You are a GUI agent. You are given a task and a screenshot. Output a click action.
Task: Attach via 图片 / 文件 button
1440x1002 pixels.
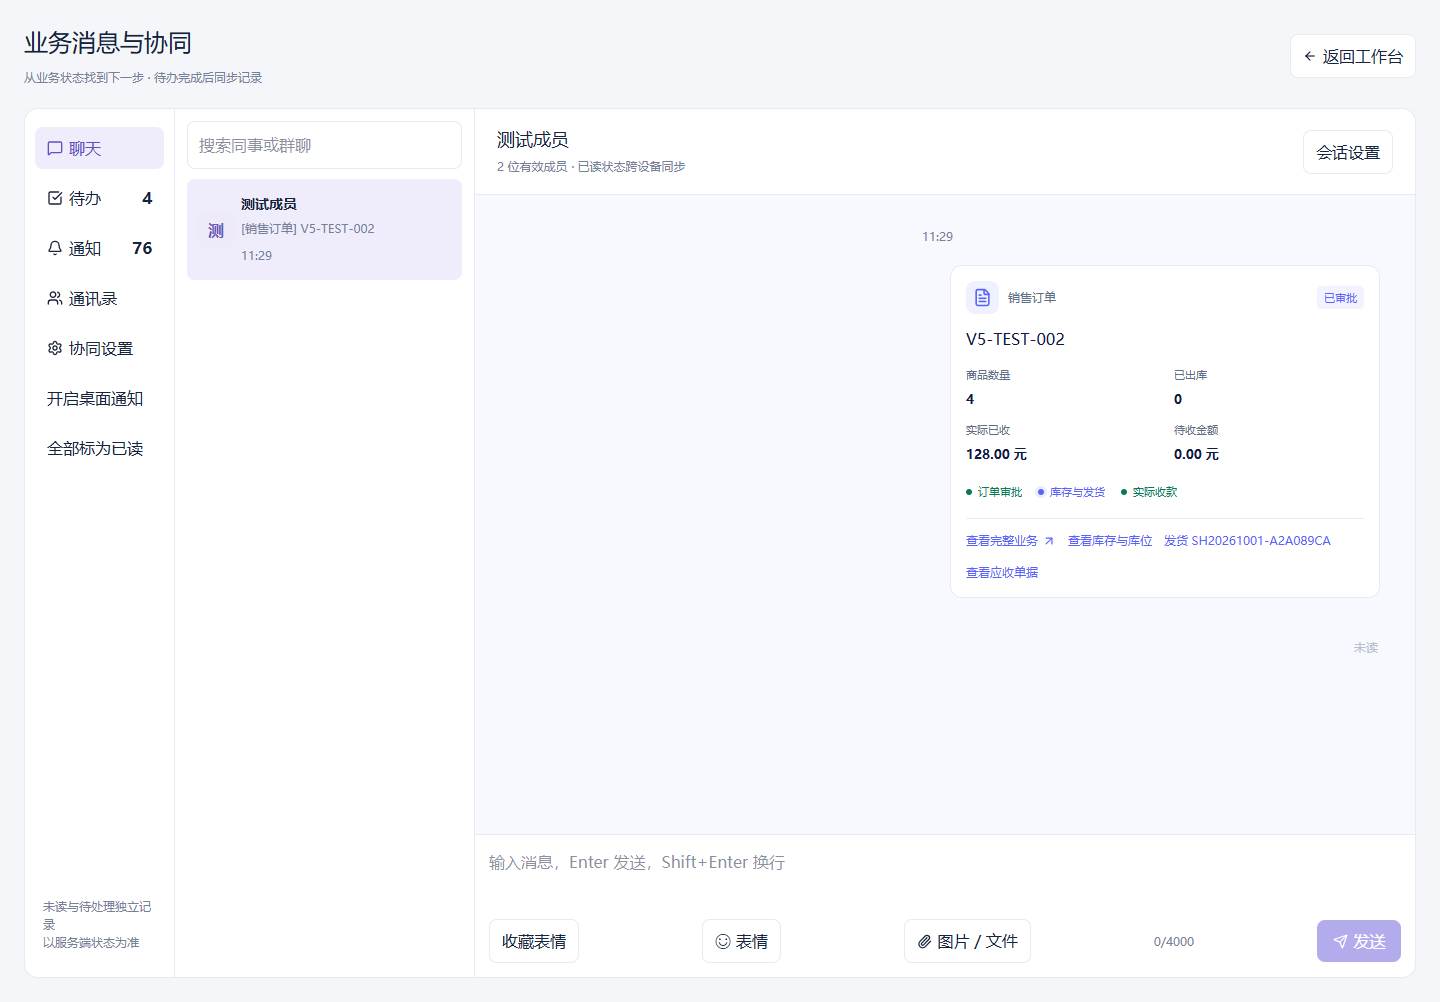[967, 941]
